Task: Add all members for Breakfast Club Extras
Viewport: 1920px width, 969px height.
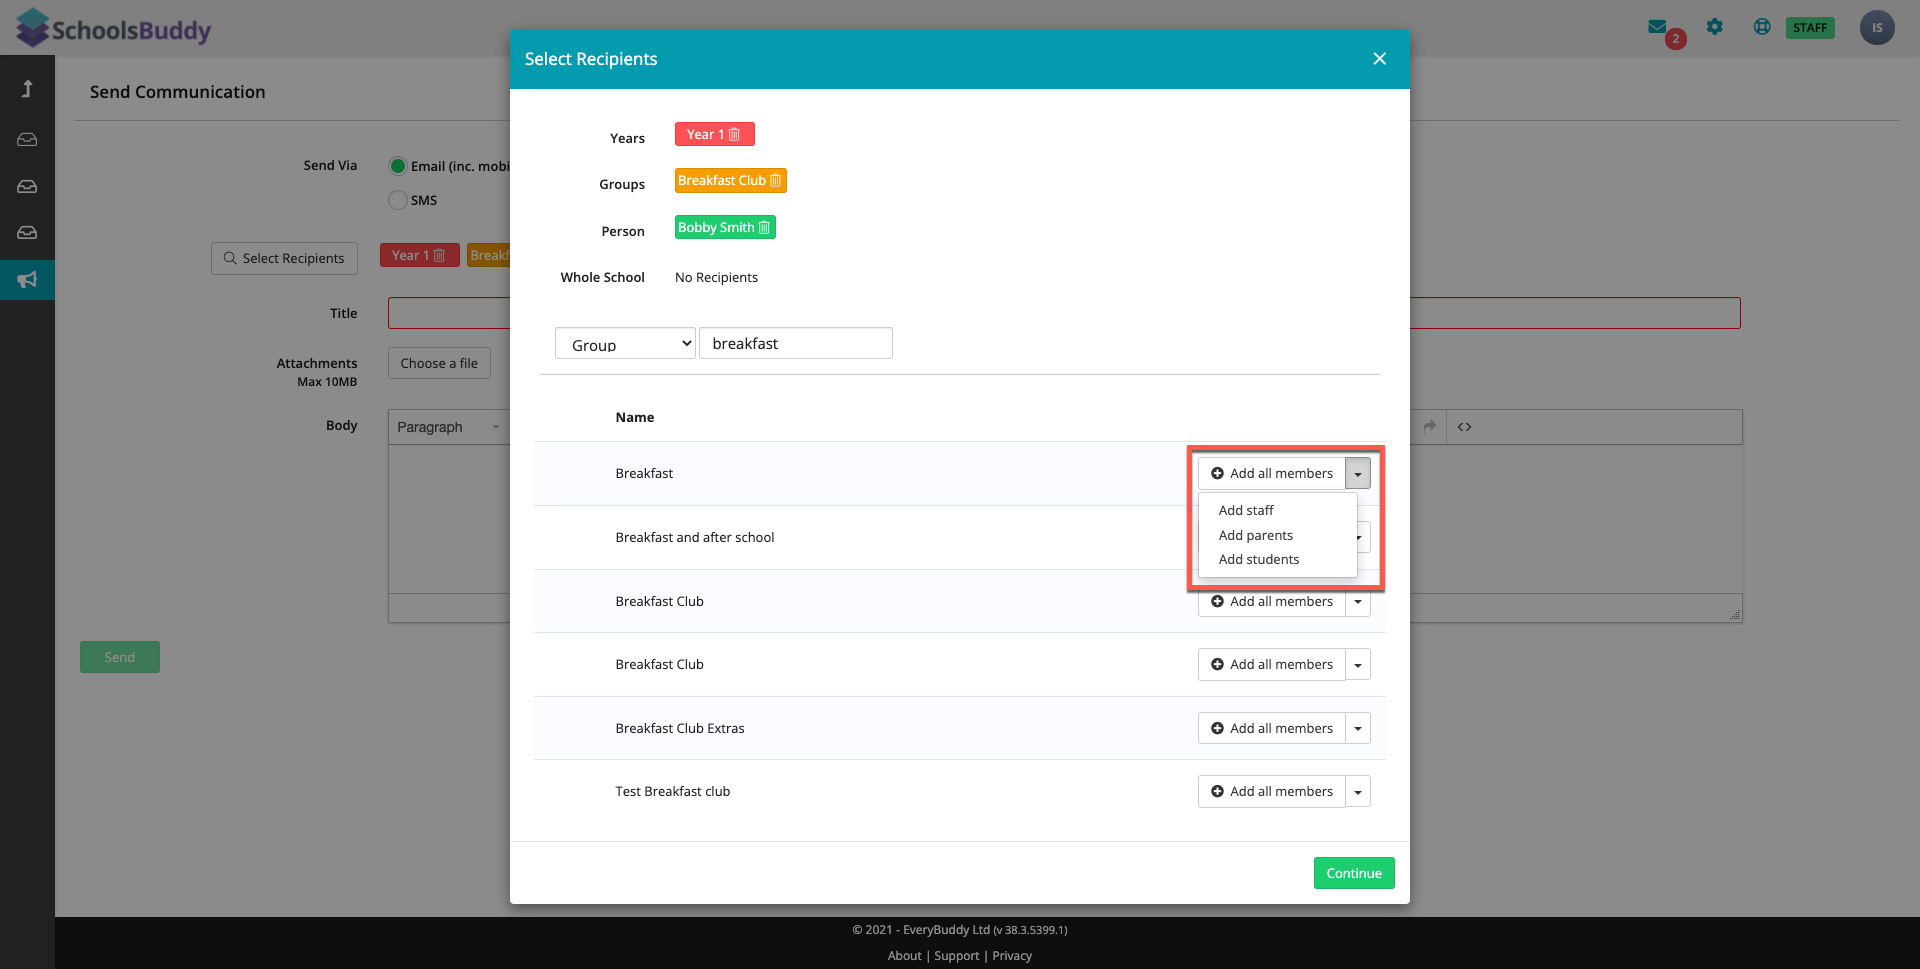Action: (1272, 729)
